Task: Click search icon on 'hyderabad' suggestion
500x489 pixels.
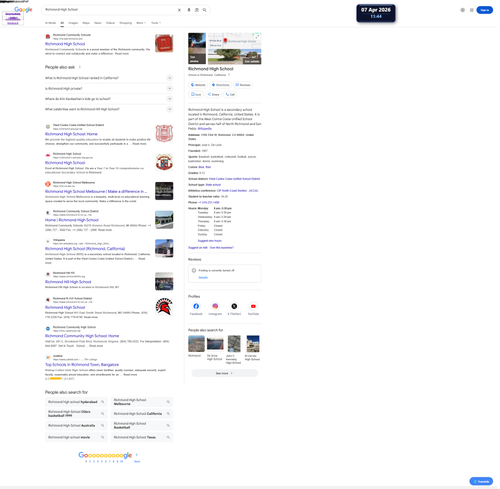Action: click(x=103, y=402)
